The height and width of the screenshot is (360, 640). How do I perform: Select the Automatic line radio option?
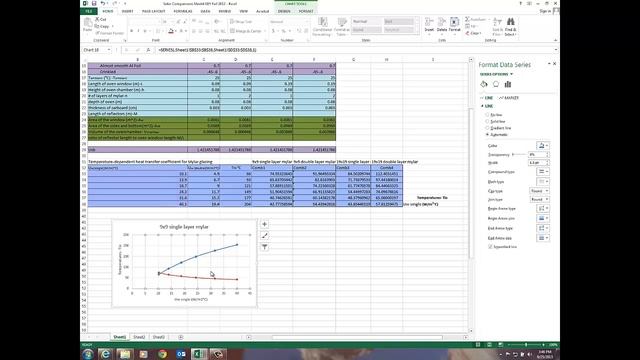(x=487, y=134)
